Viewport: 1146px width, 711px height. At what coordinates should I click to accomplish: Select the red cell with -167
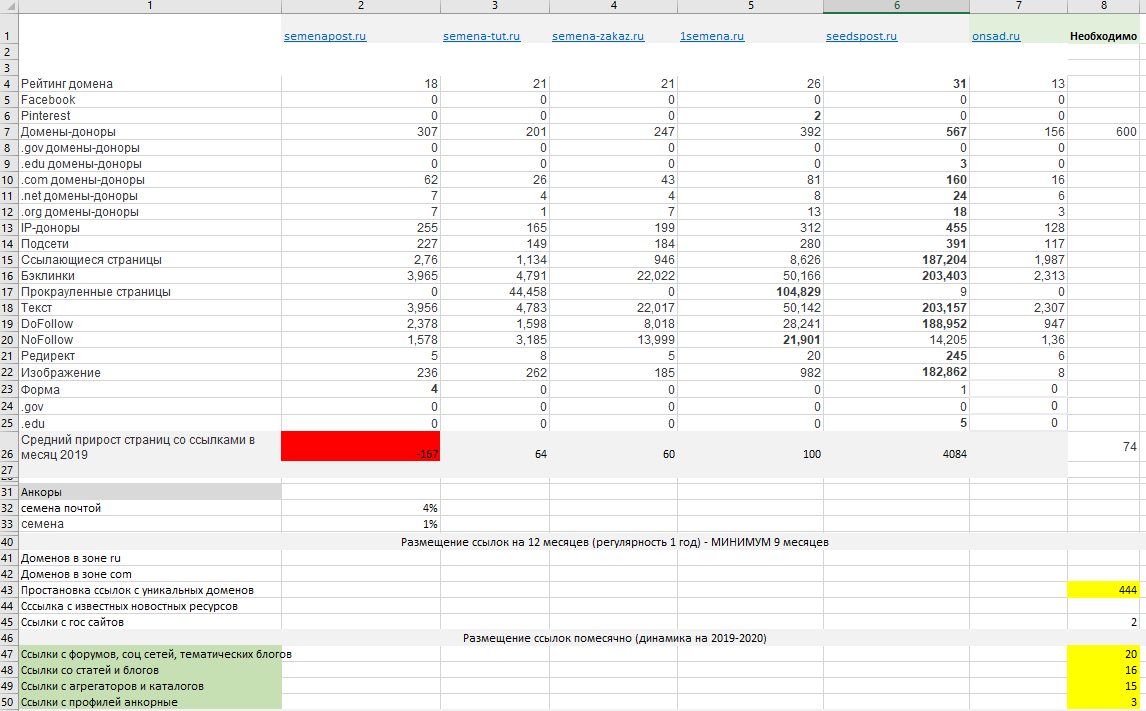360,446
